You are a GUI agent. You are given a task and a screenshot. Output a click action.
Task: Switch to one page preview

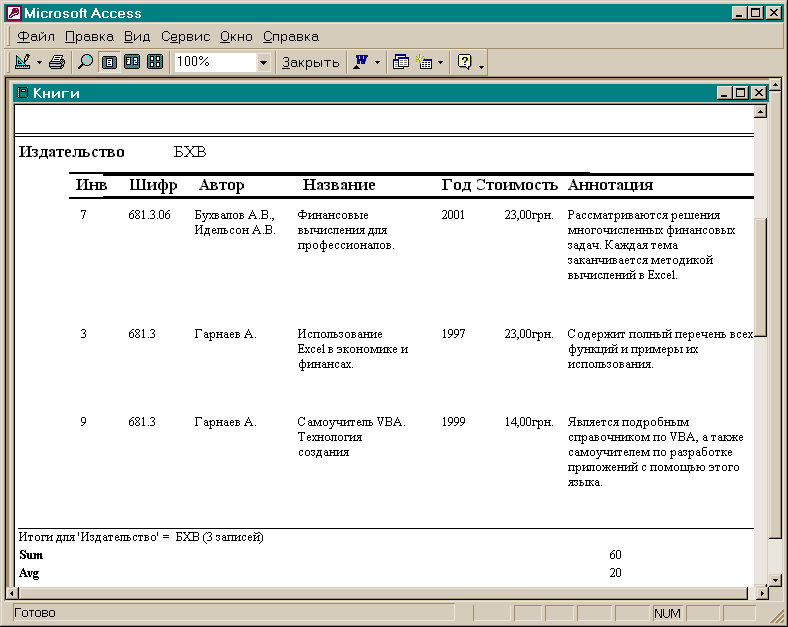click(109, 62)
